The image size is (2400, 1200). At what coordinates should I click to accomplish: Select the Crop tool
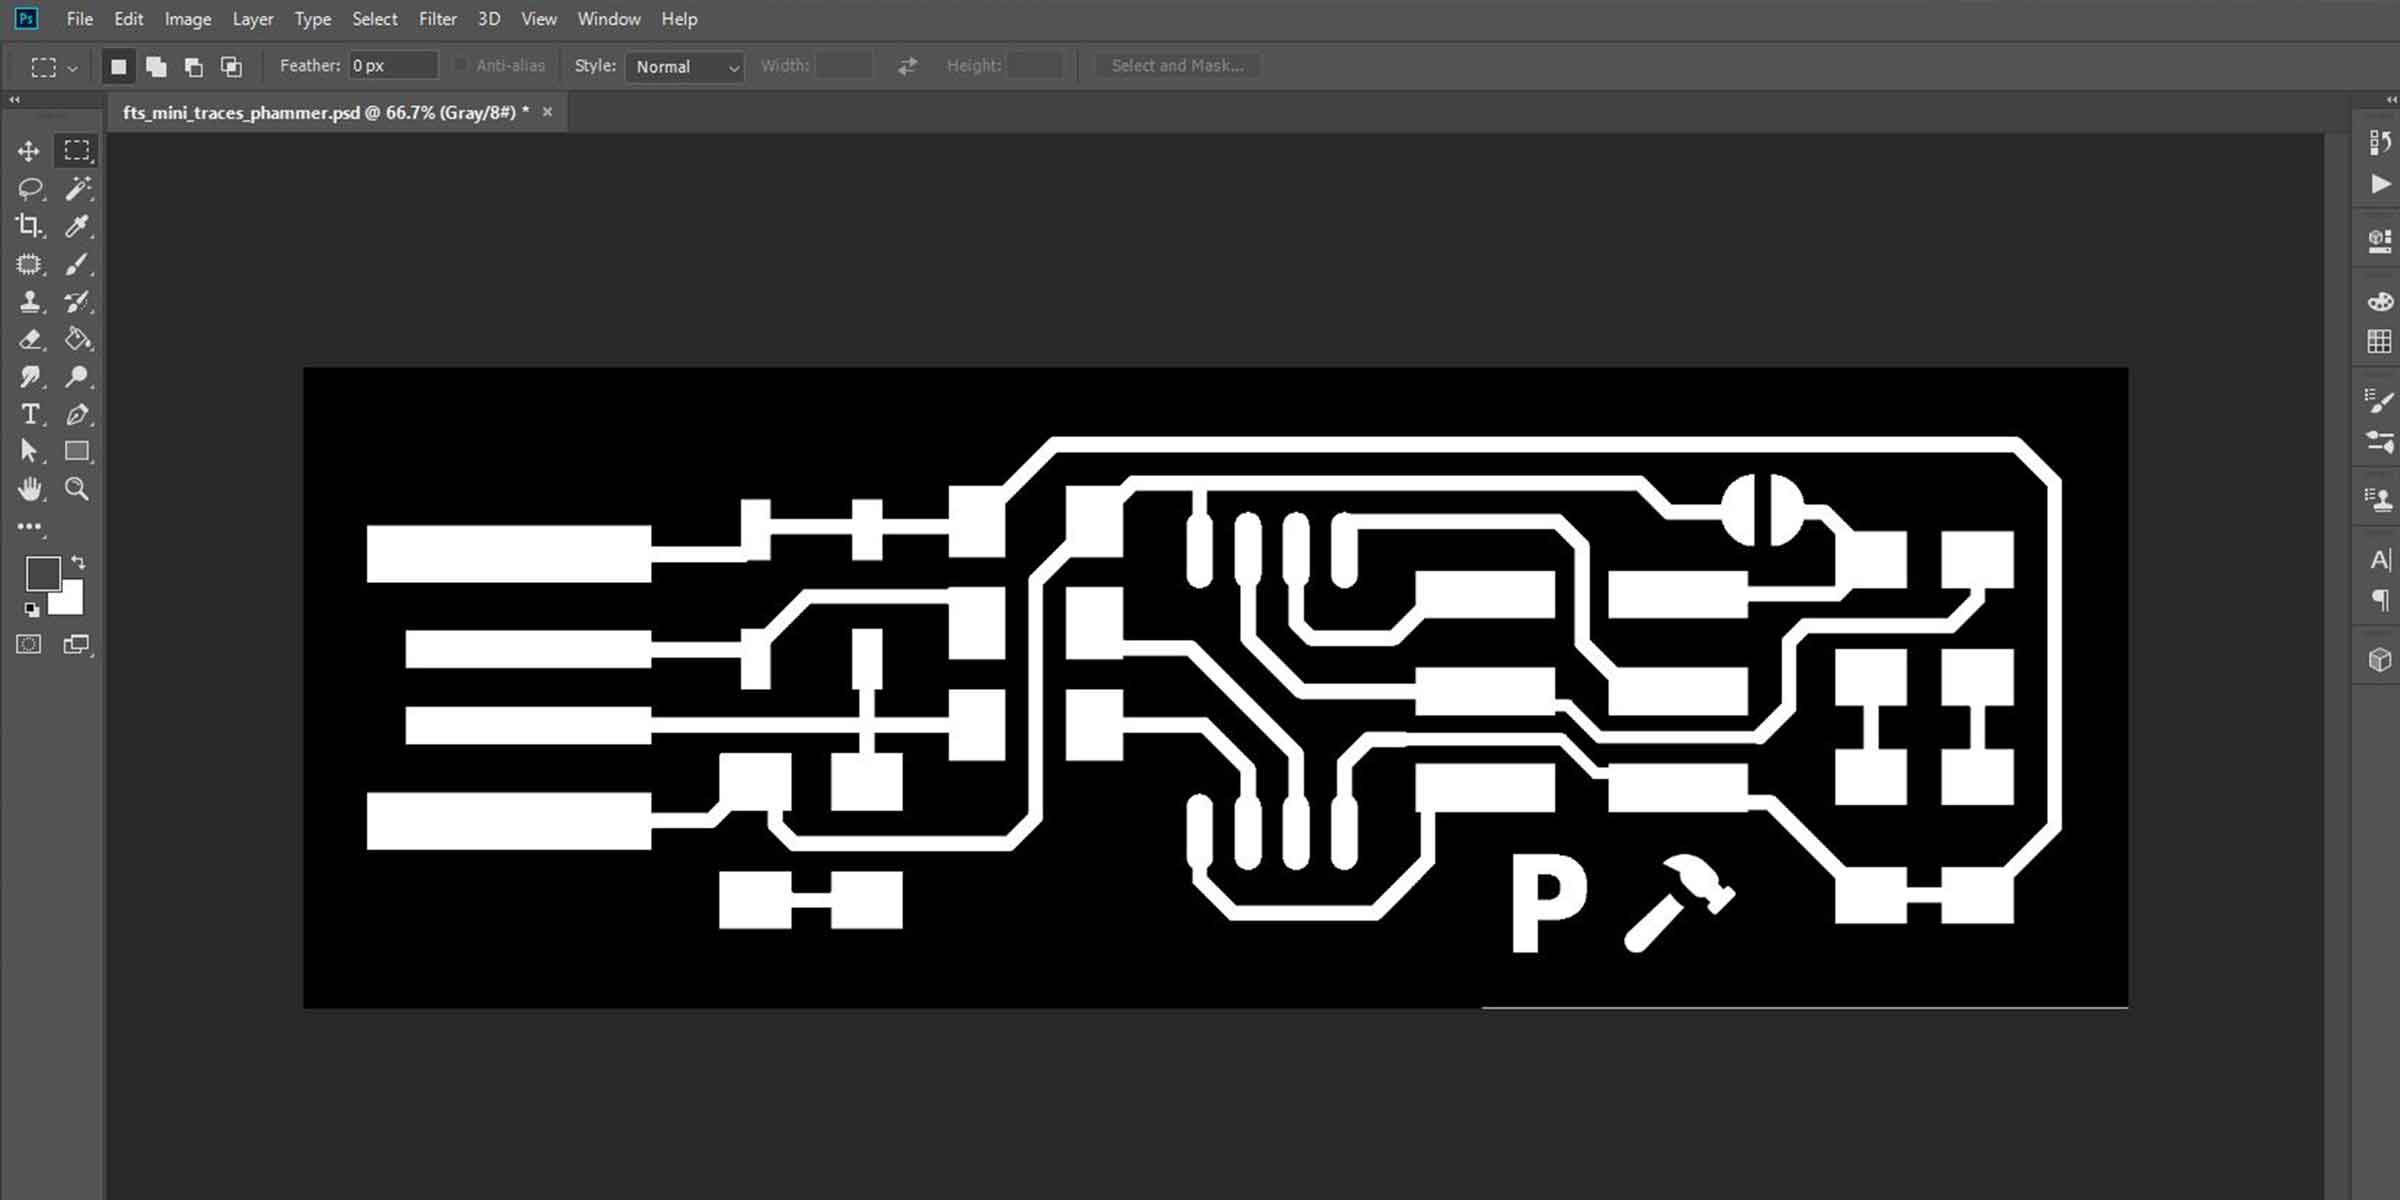coord(29,226)
